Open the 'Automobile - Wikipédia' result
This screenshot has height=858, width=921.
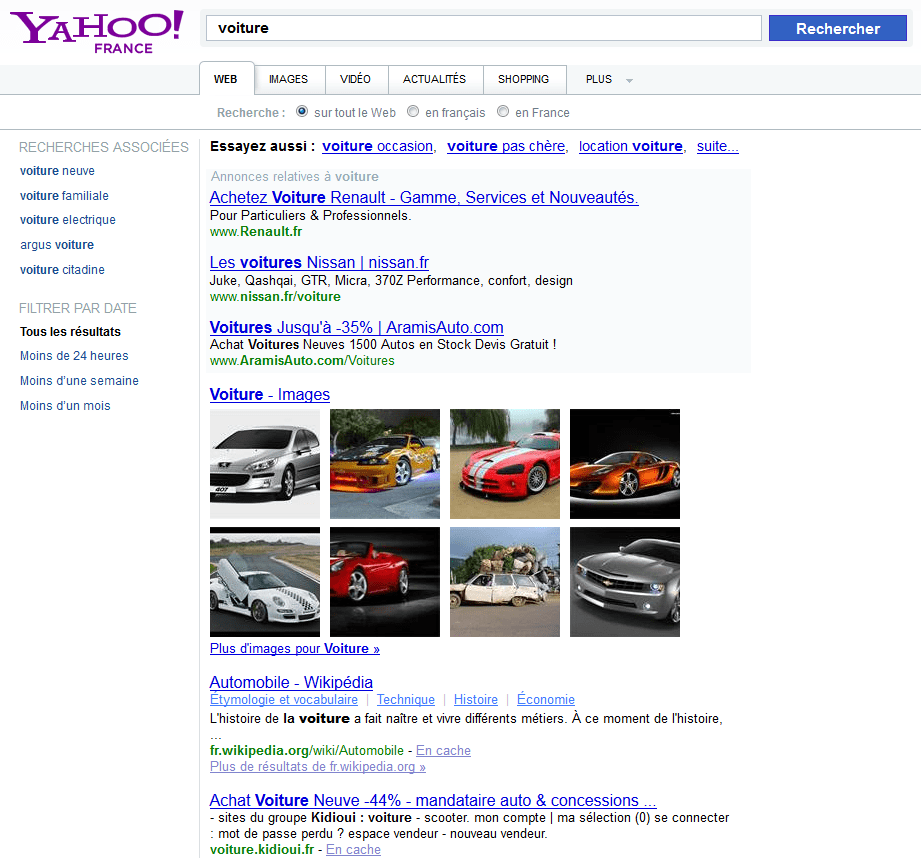291,682
